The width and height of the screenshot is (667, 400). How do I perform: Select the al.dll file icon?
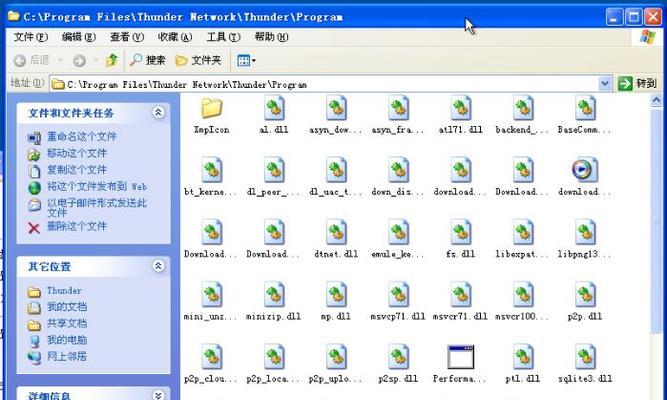coord(274,108)
